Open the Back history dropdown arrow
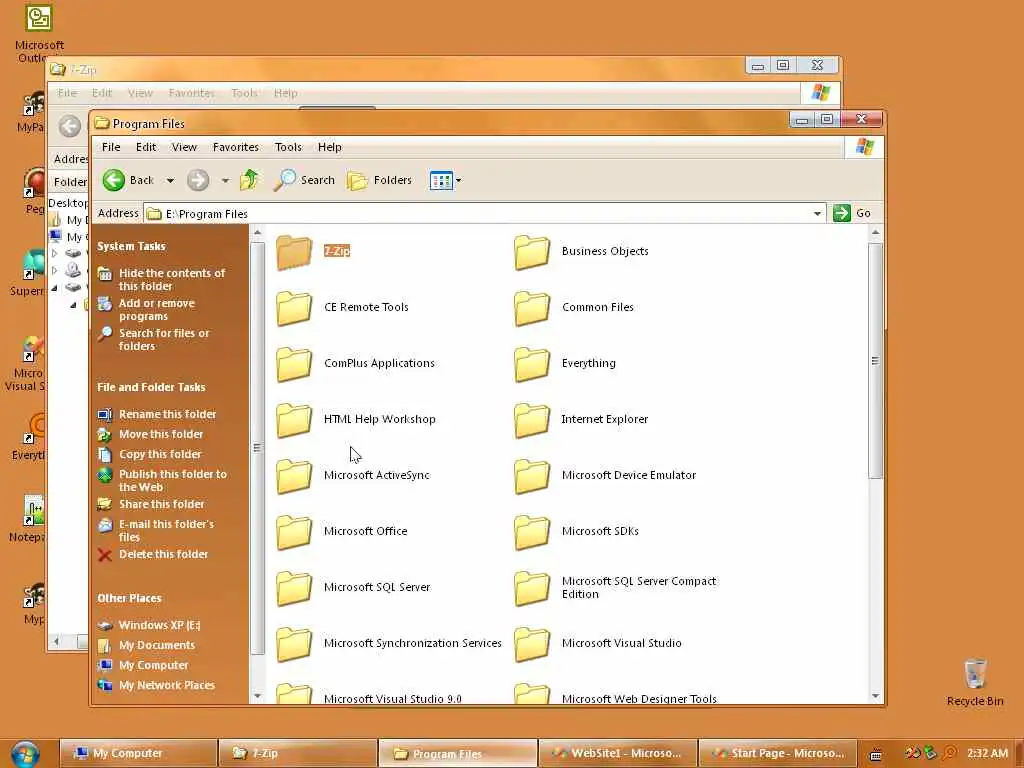The image size is (1024, 768). [x=170, y=181]
